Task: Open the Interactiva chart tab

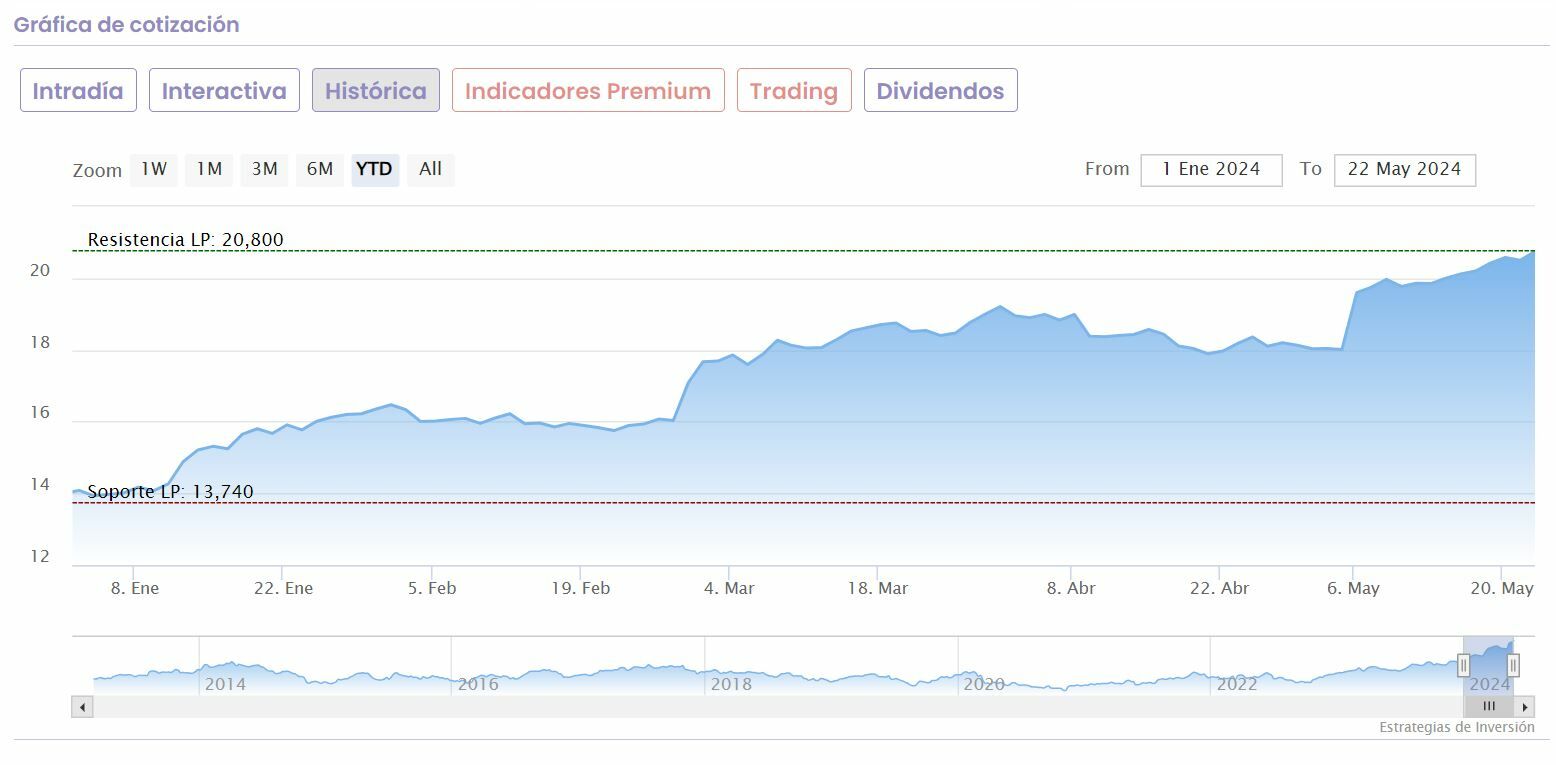Action: 224,91
